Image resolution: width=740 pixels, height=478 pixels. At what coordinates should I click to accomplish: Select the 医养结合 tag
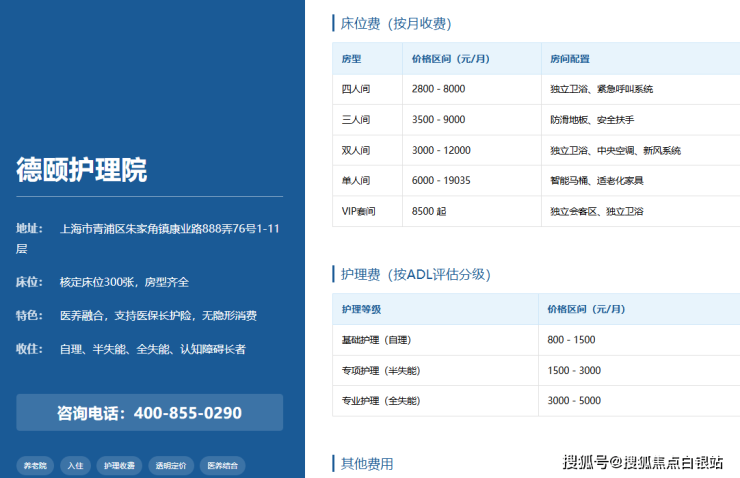pyautogui.click(x=222, y=466)
